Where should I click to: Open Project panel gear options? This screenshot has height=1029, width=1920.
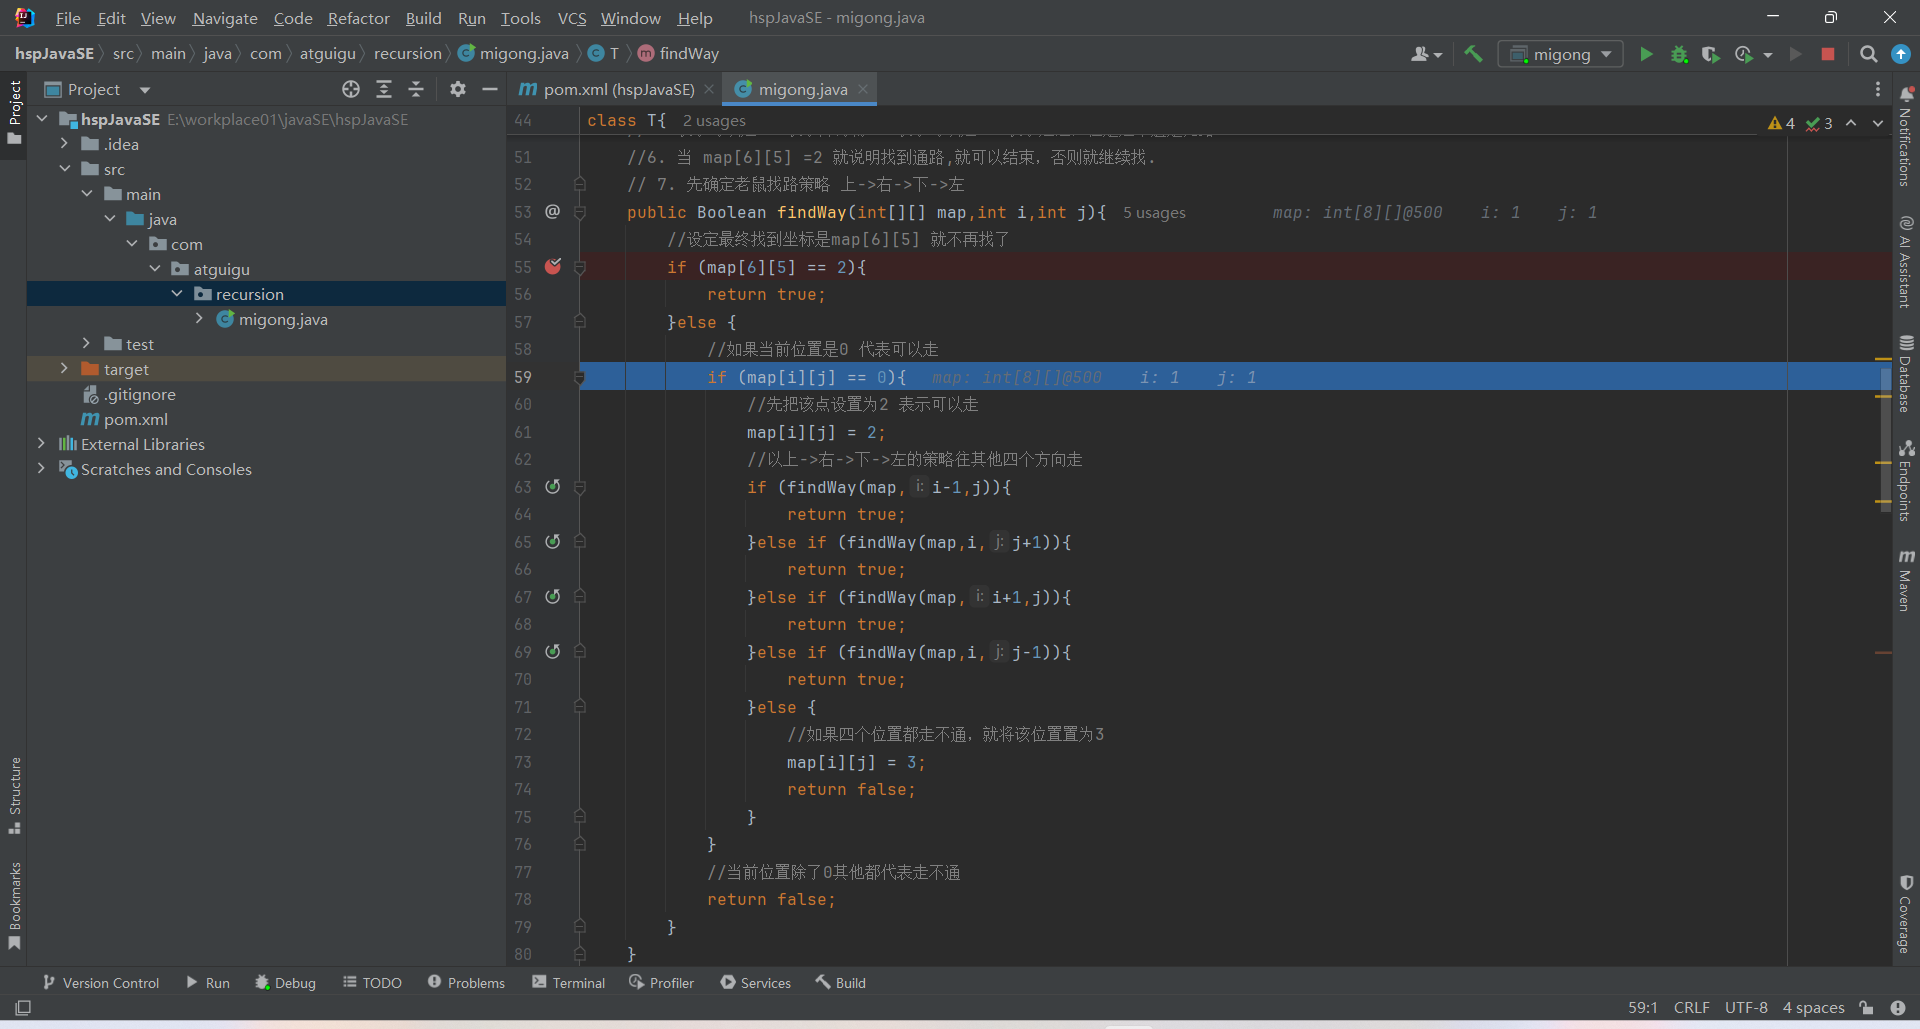(x=458, y=89)
